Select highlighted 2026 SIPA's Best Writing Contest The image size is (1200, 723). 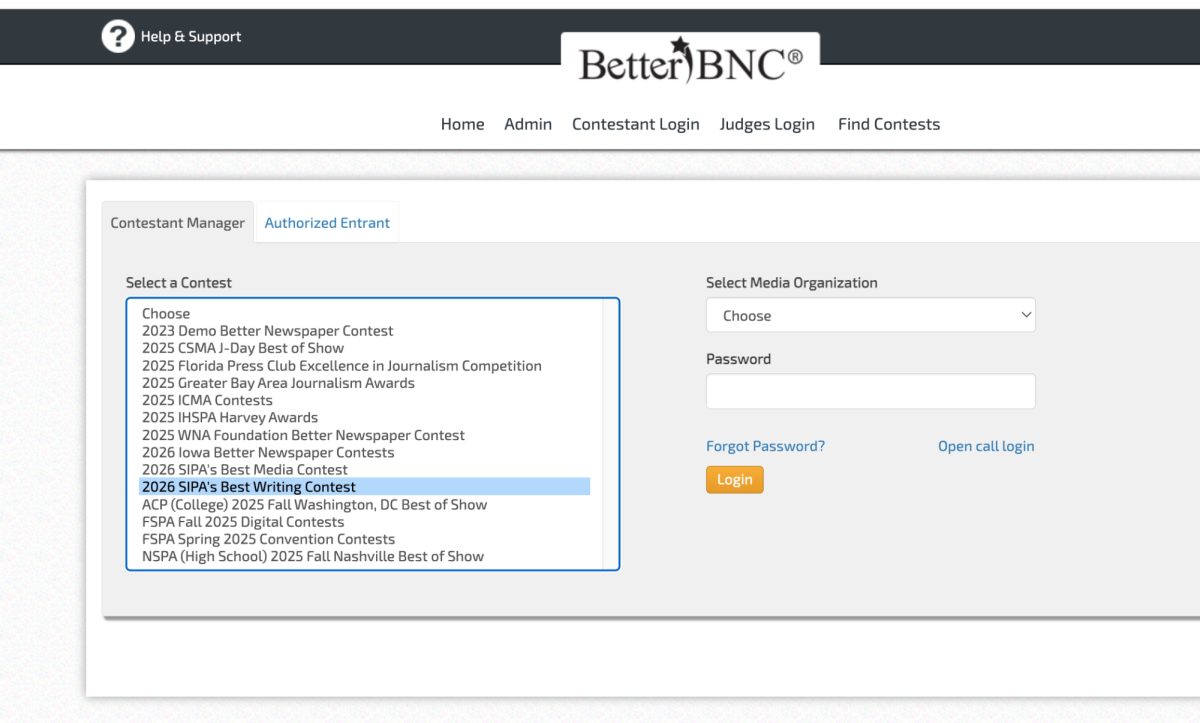[365, 487]
